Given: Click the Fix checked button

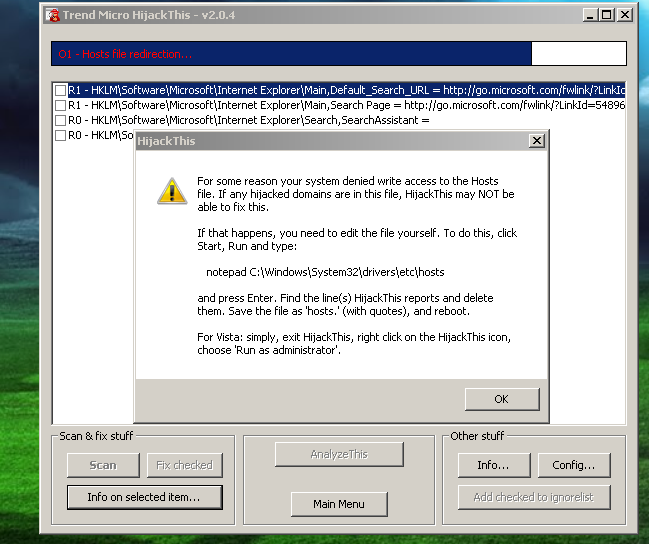Looking at the screenshot, I should (x=185, y=465).
